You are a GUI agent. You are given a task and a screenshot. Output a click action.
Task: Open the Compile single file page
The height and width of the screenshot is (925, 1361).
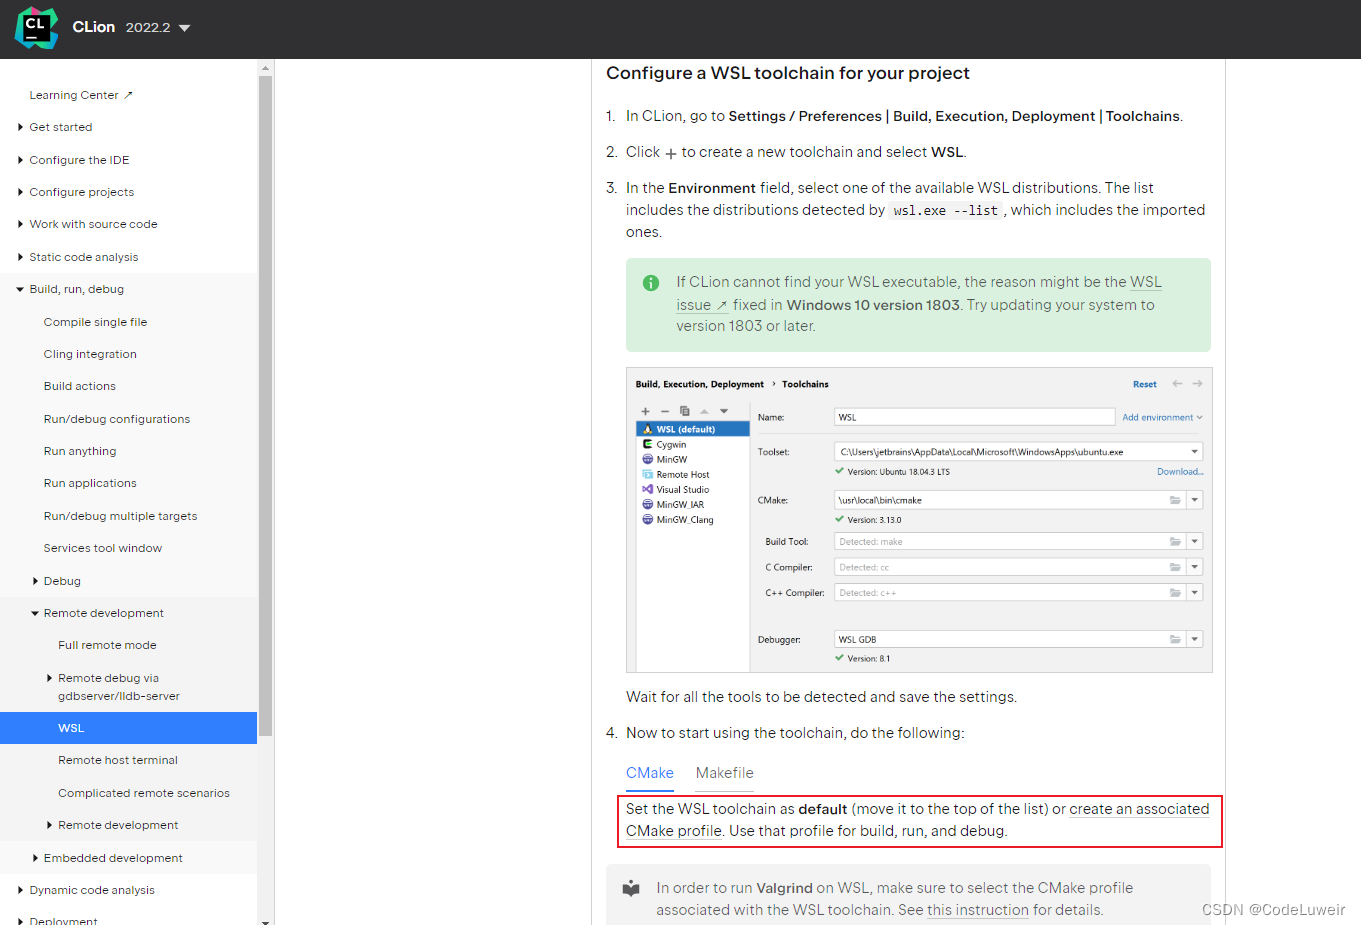[95, 322]
